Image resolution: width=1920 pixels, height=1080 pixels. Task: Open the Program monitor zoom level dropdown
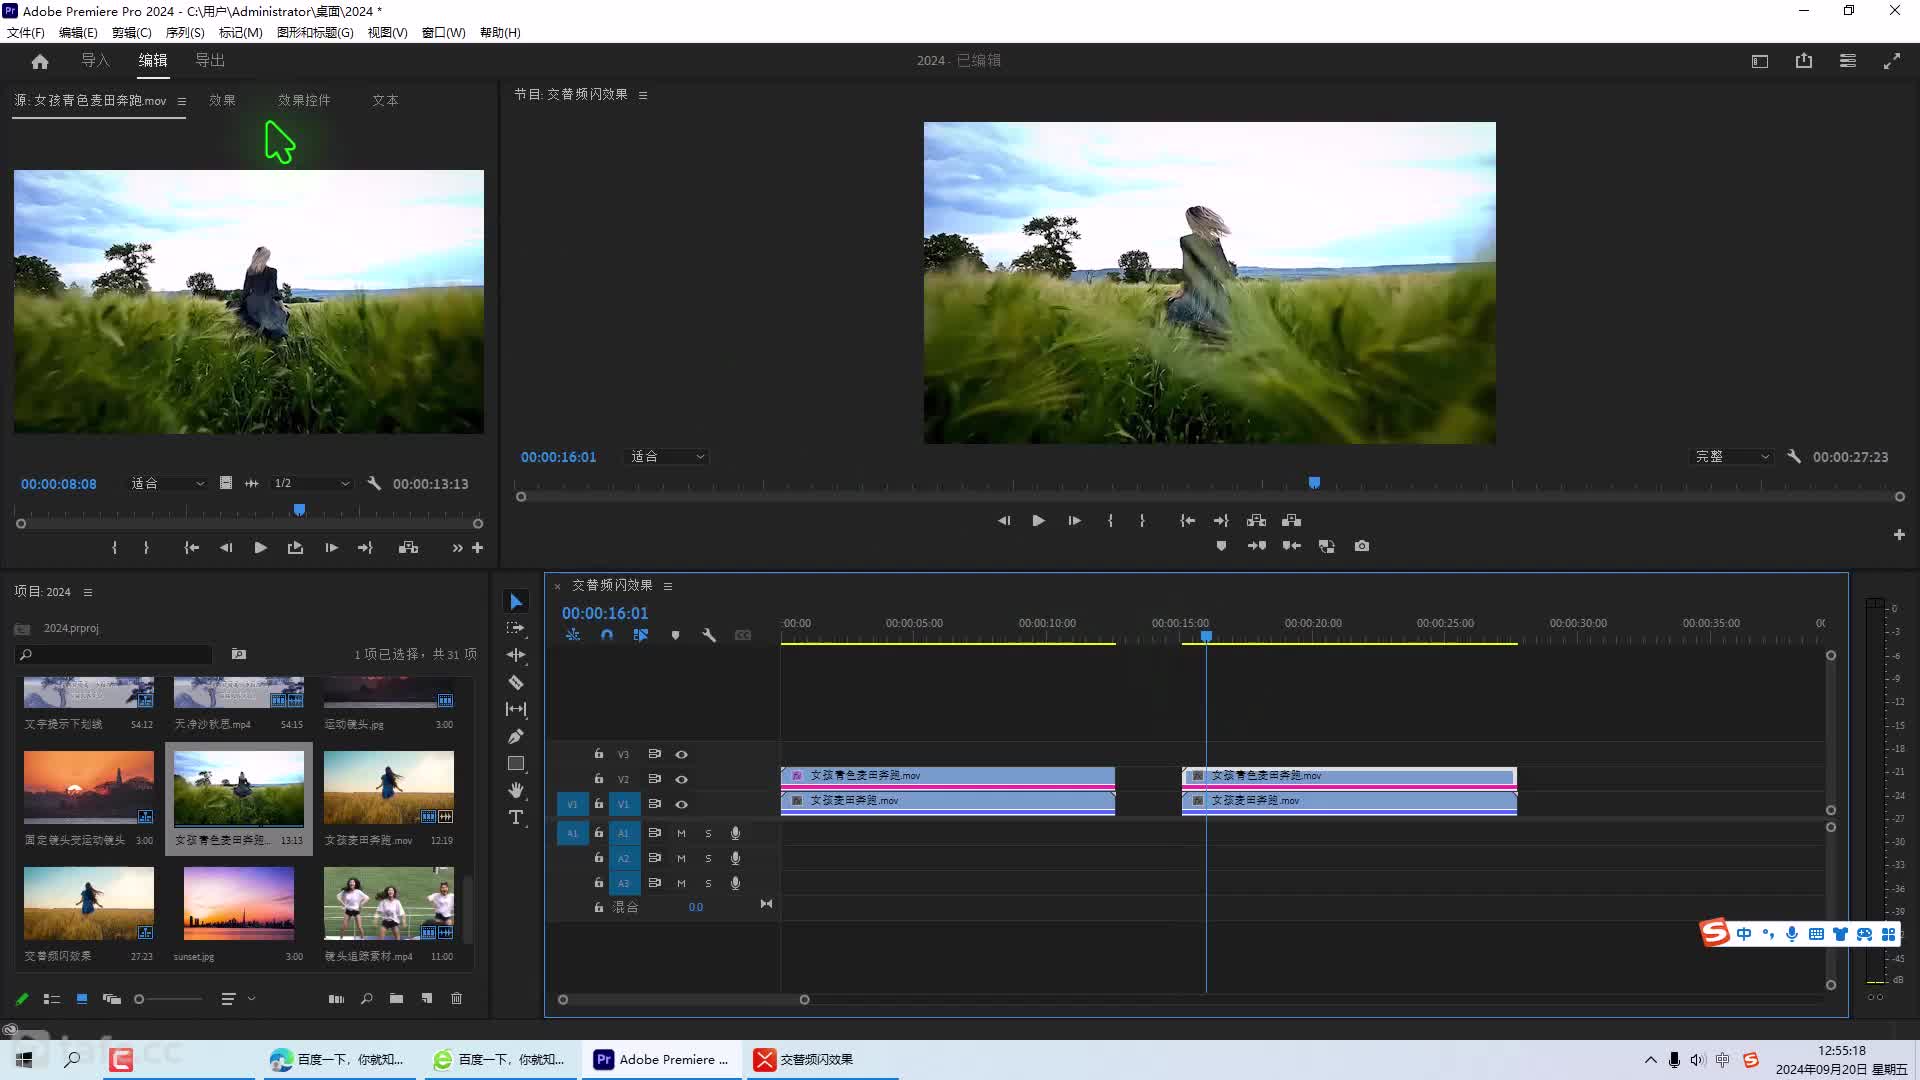pyautogui.click(x=667, y=456)
